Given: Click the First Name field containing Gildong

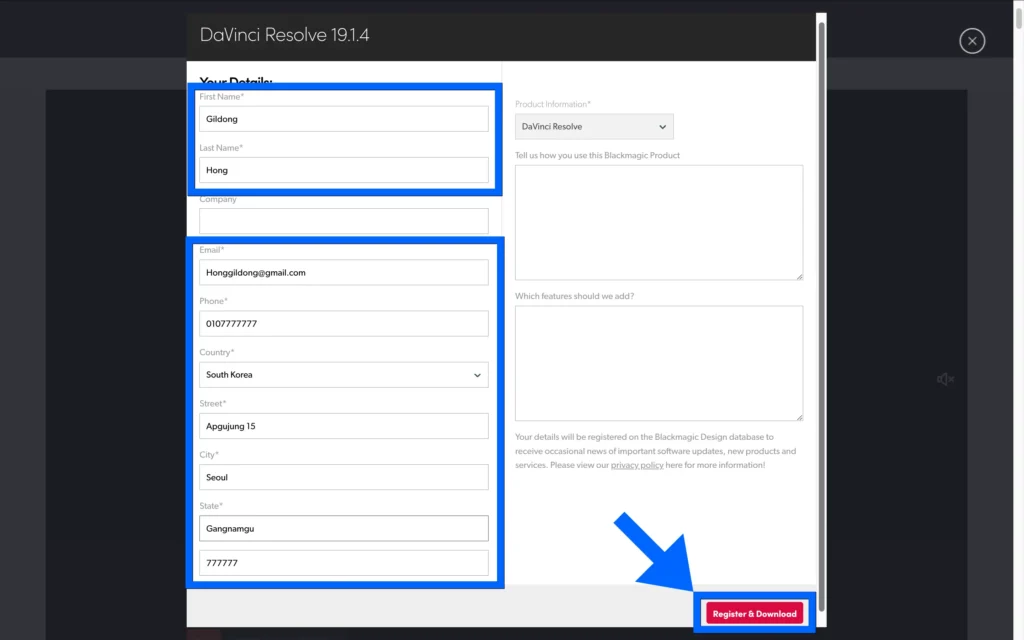Looking at the screenshot, I should point(344,119).
